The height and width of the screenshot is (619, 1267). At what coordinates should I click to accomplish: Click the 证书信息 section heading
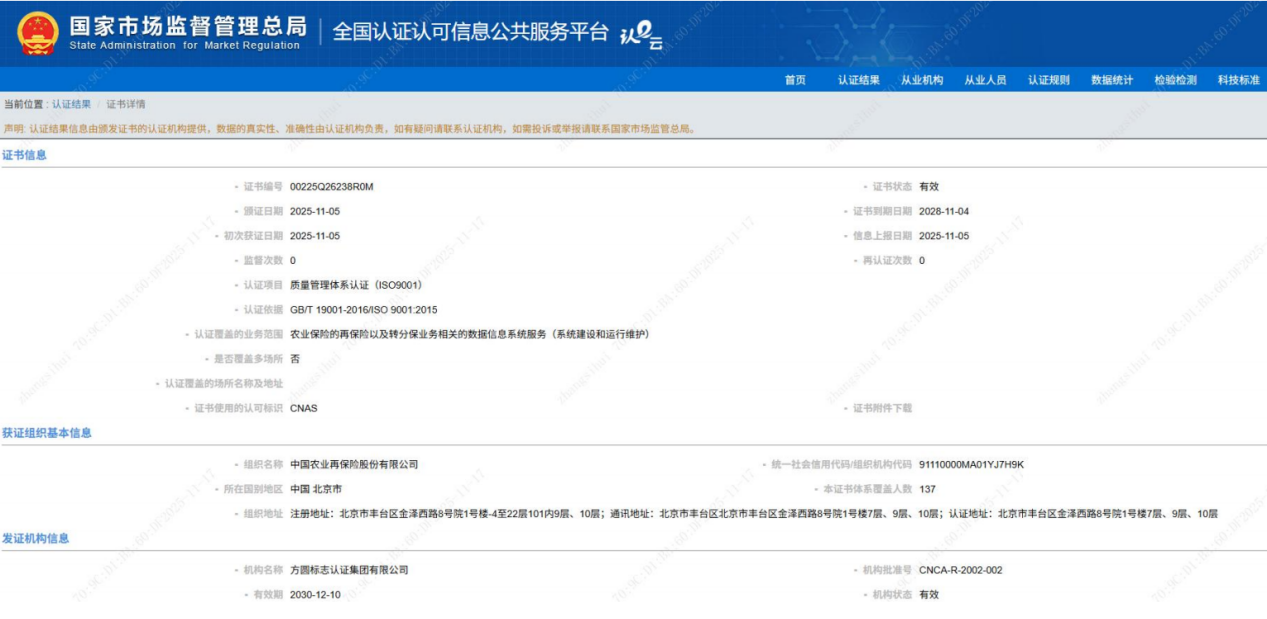24,155
